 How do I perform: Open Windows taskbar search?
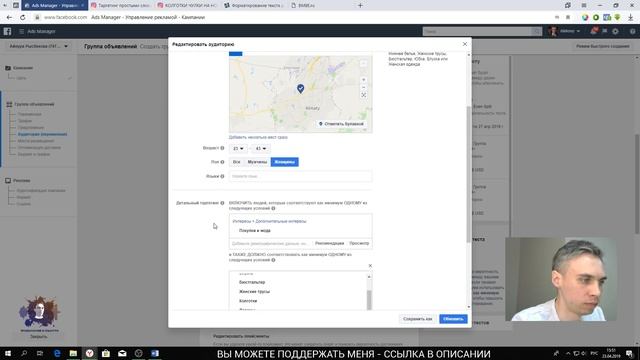pyautogui.click(x=24, y=353)
